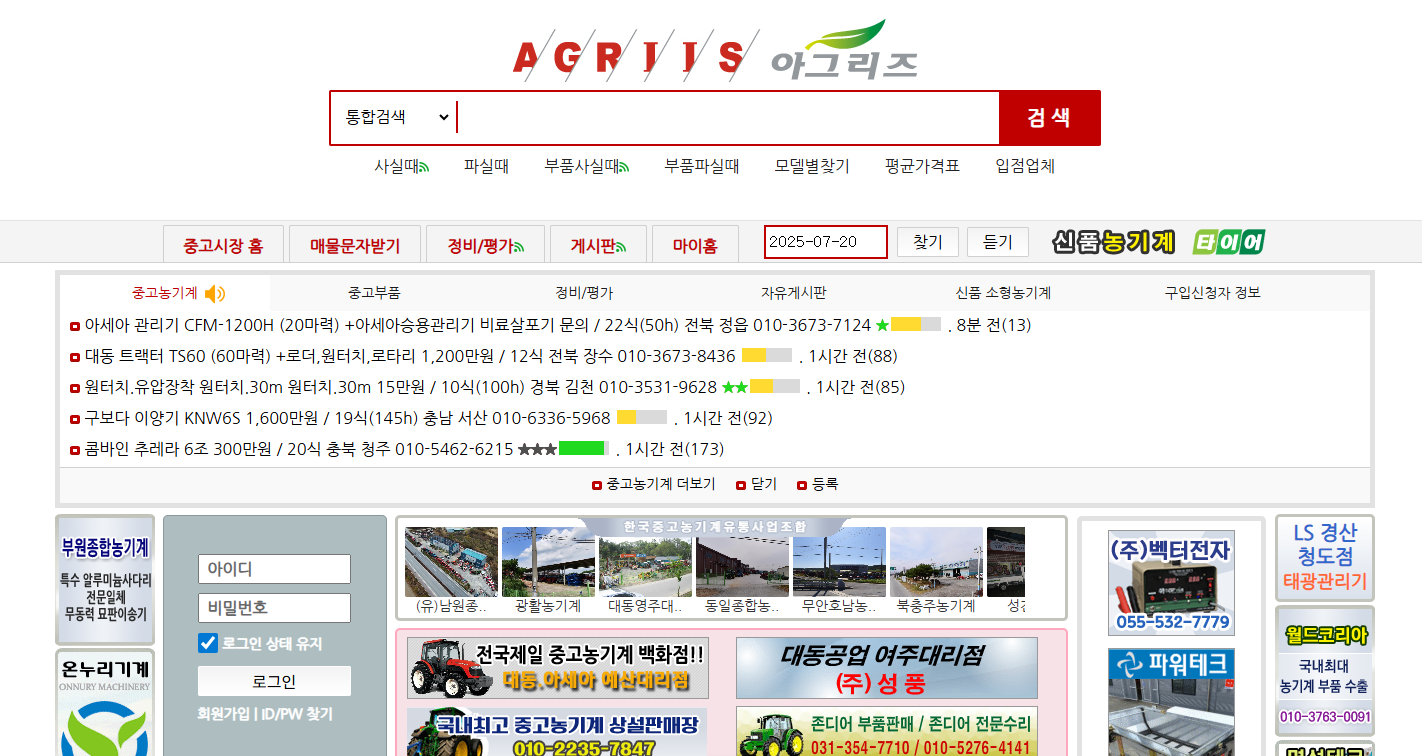Open the 통합검색 search type dropdown
Screen dimensions: 1422x756
tap(397, 117)
